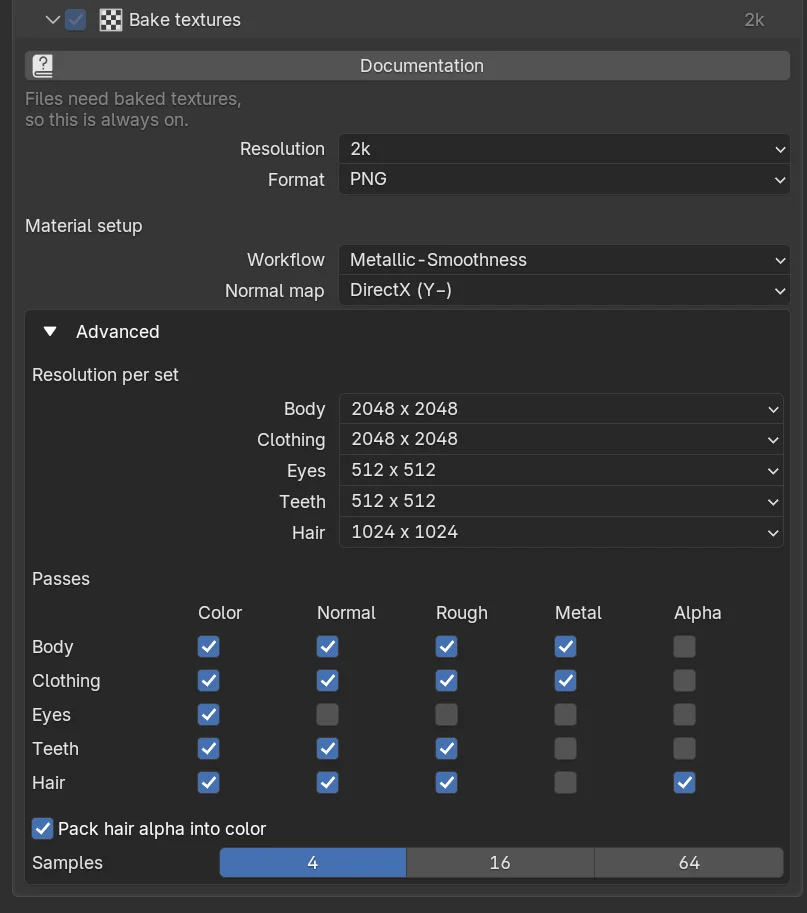Open the Format dropdown showing PNG
The width and height of the screenshot is (807, 913).
click(564, 179)
